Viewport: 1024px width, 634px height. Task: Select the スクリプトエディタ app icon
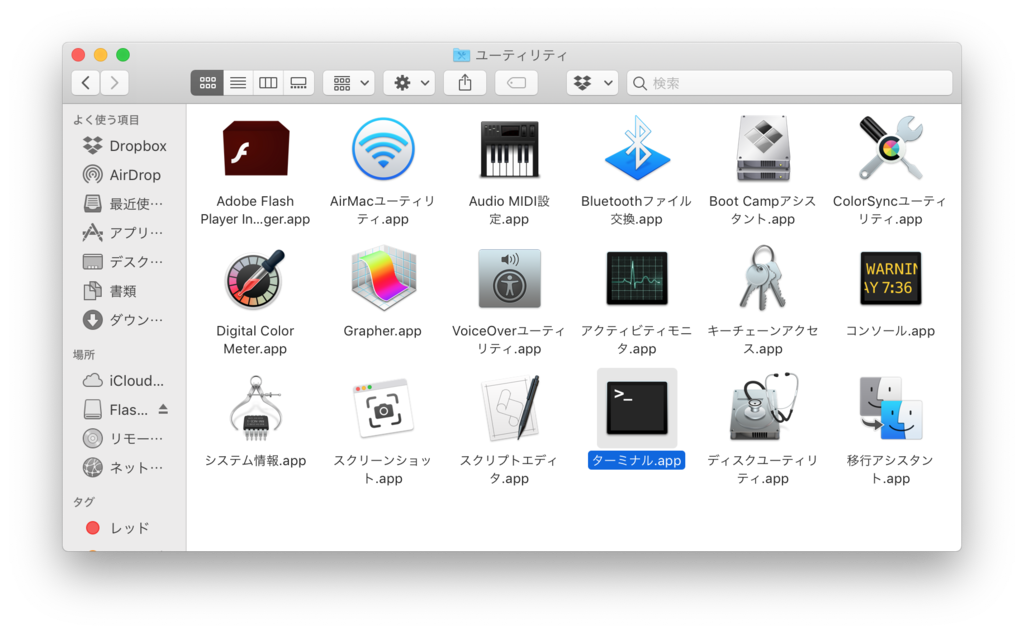point(511,409)
